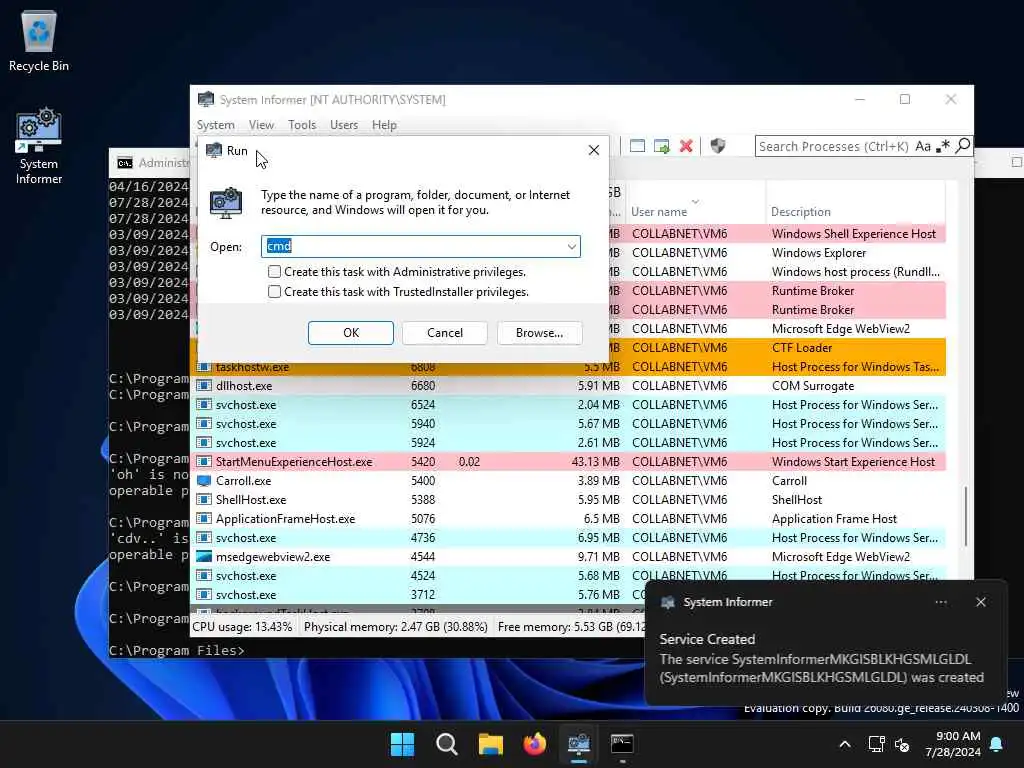Image resolution: width=1024 pixels, height=768 pixels.
Task: Open the View menu
Action: 261,125
